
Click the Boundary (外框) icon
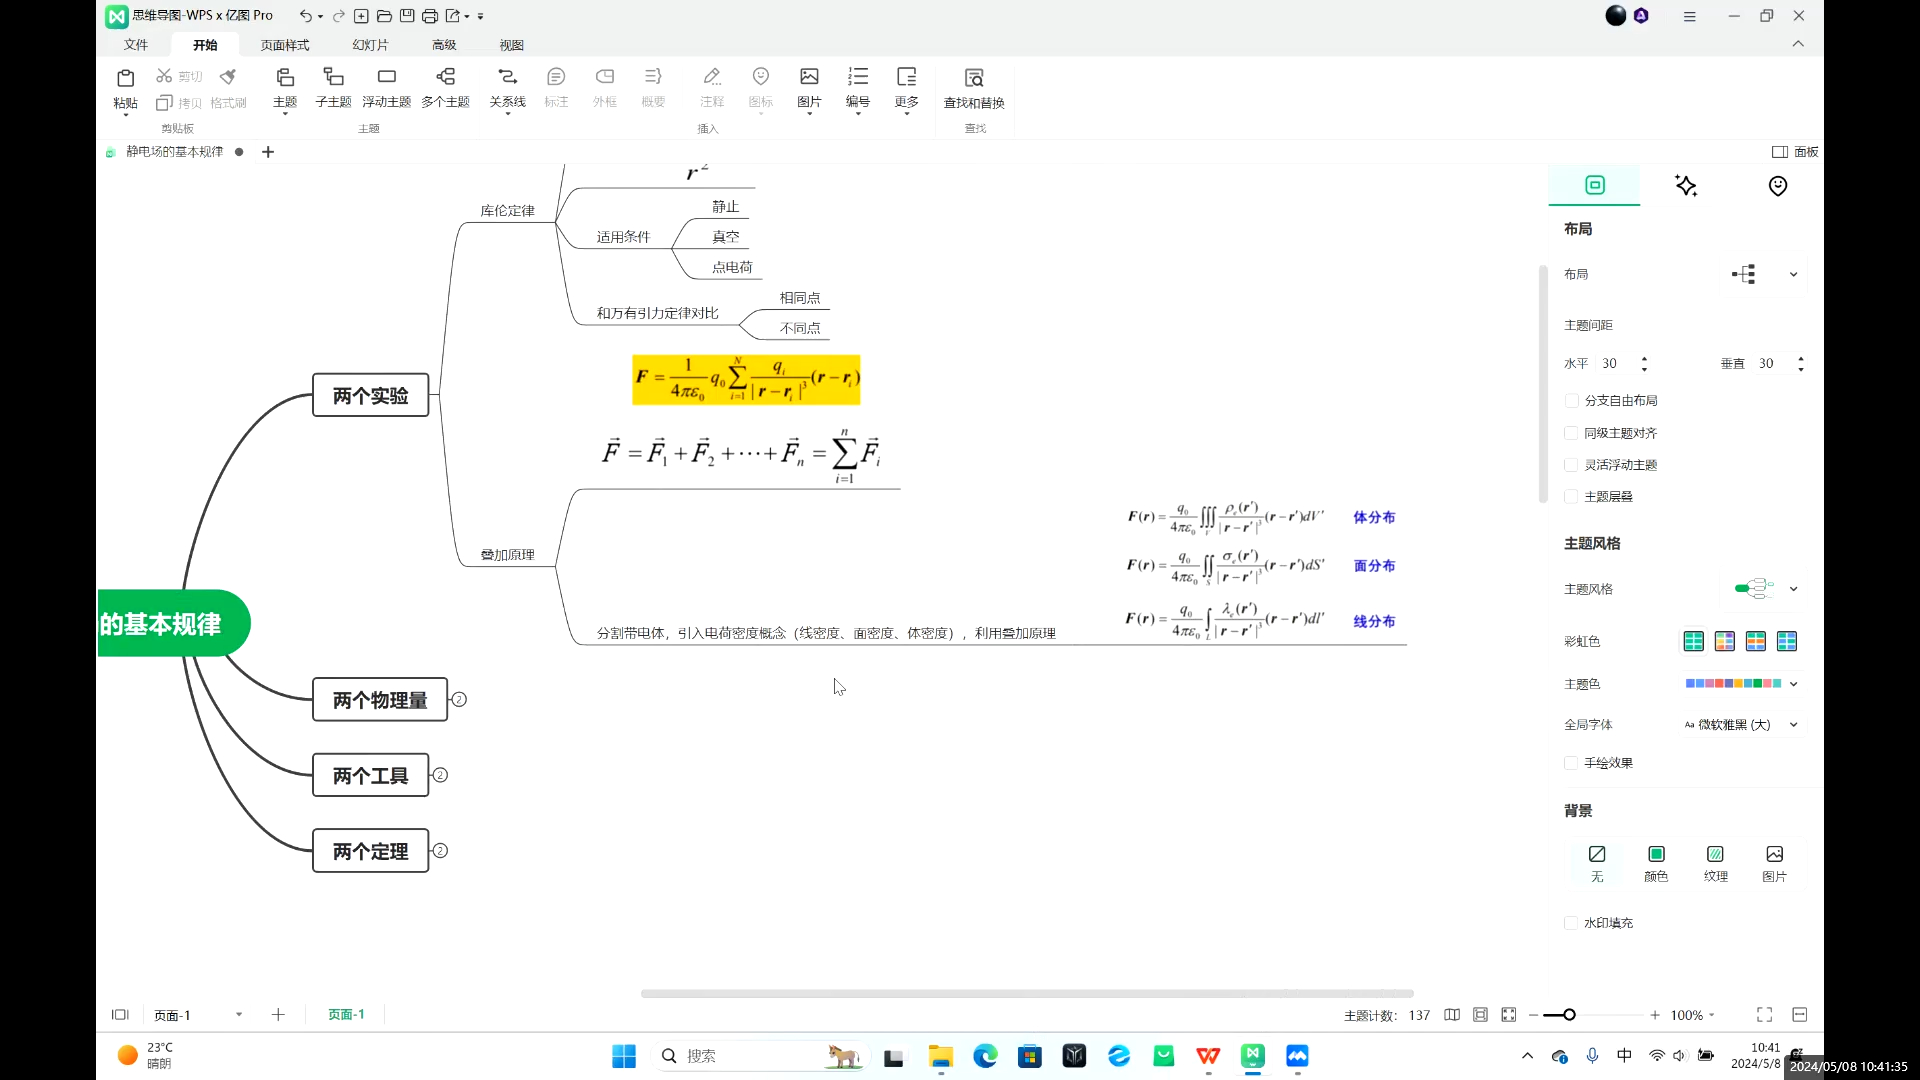pyautogui.click(x=605, y=77)
